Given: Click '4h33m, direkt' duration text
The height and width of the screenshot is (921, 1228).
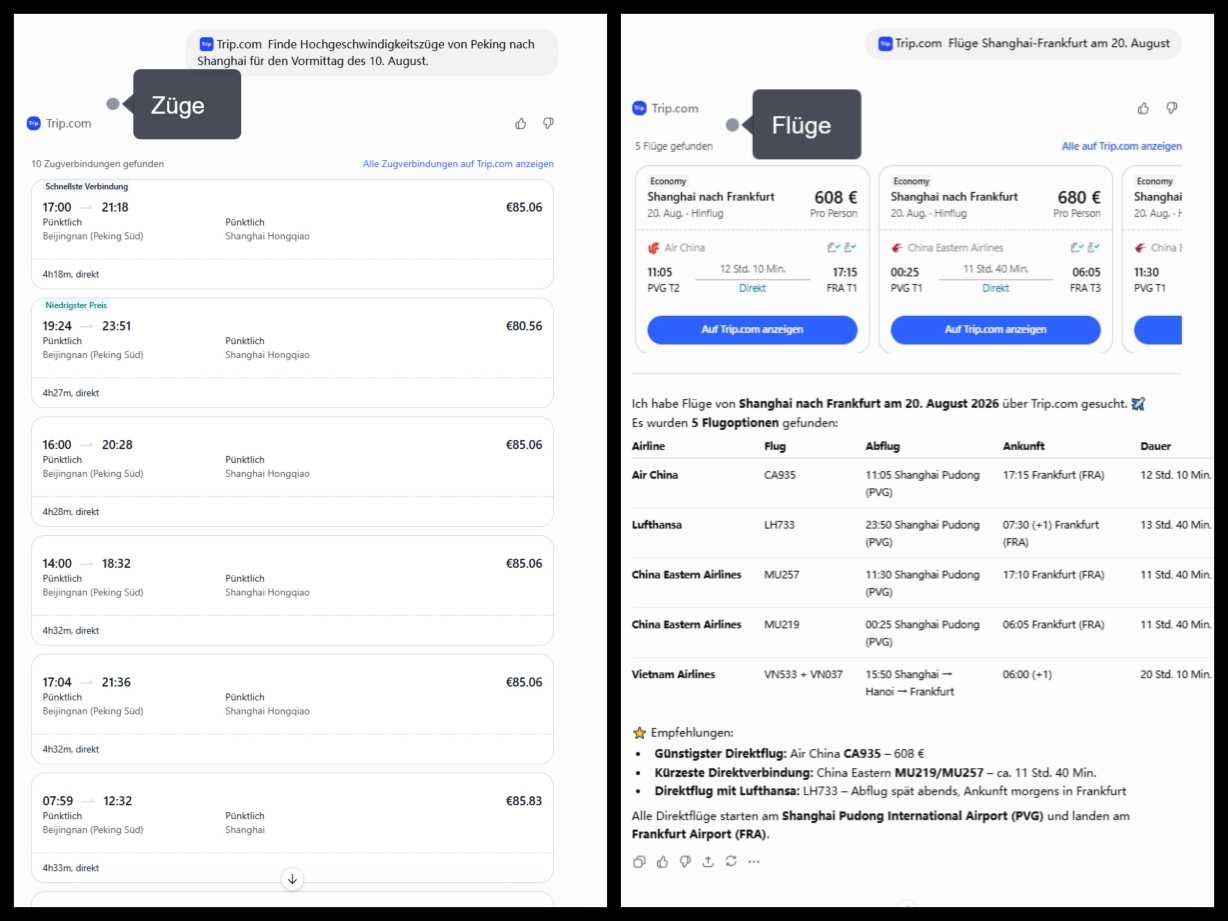Looking at the screenshot, I should (71, 868).
